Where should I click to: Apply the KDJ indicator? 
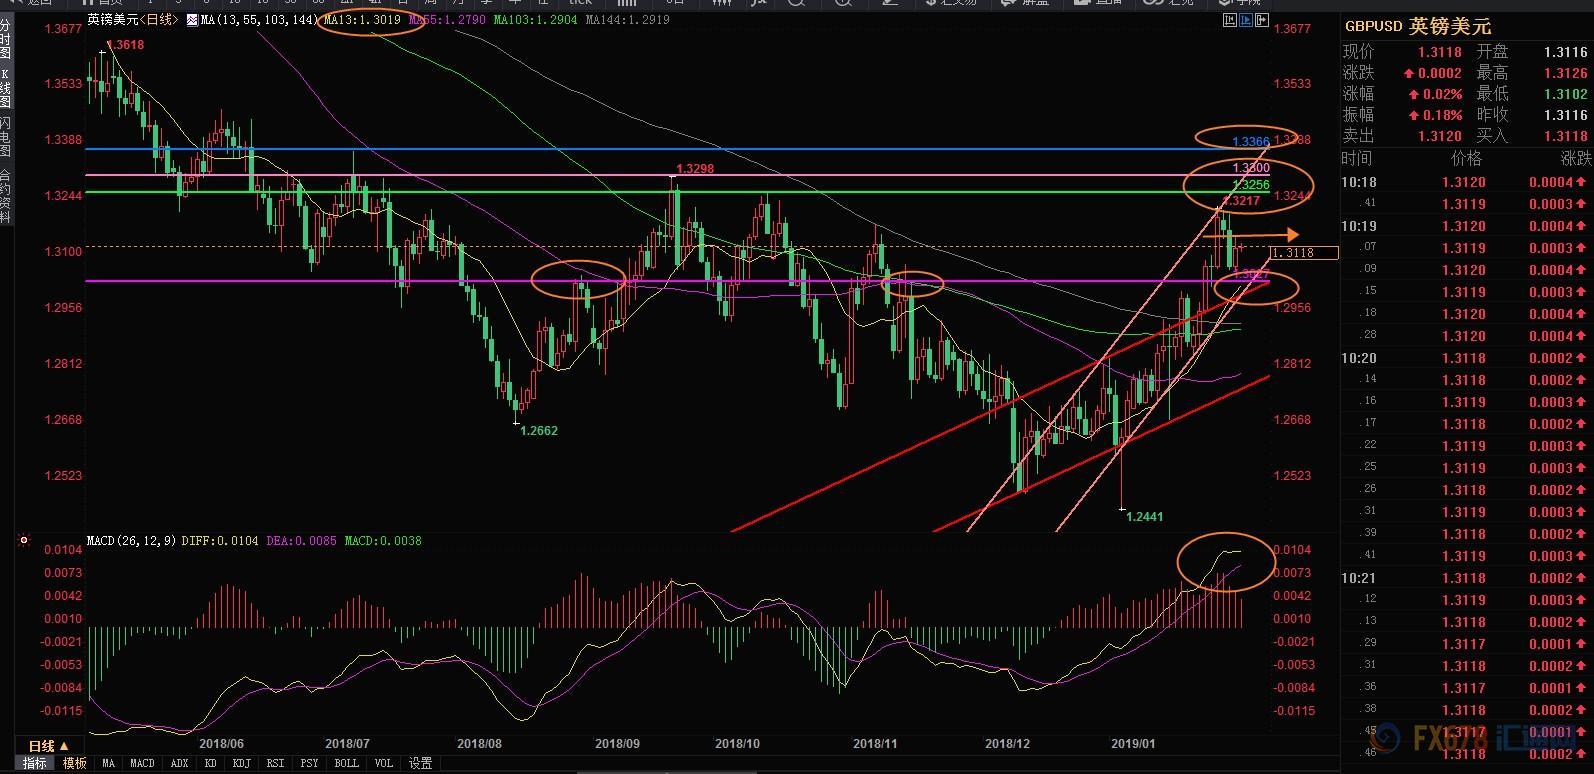(x=241, y=763)
